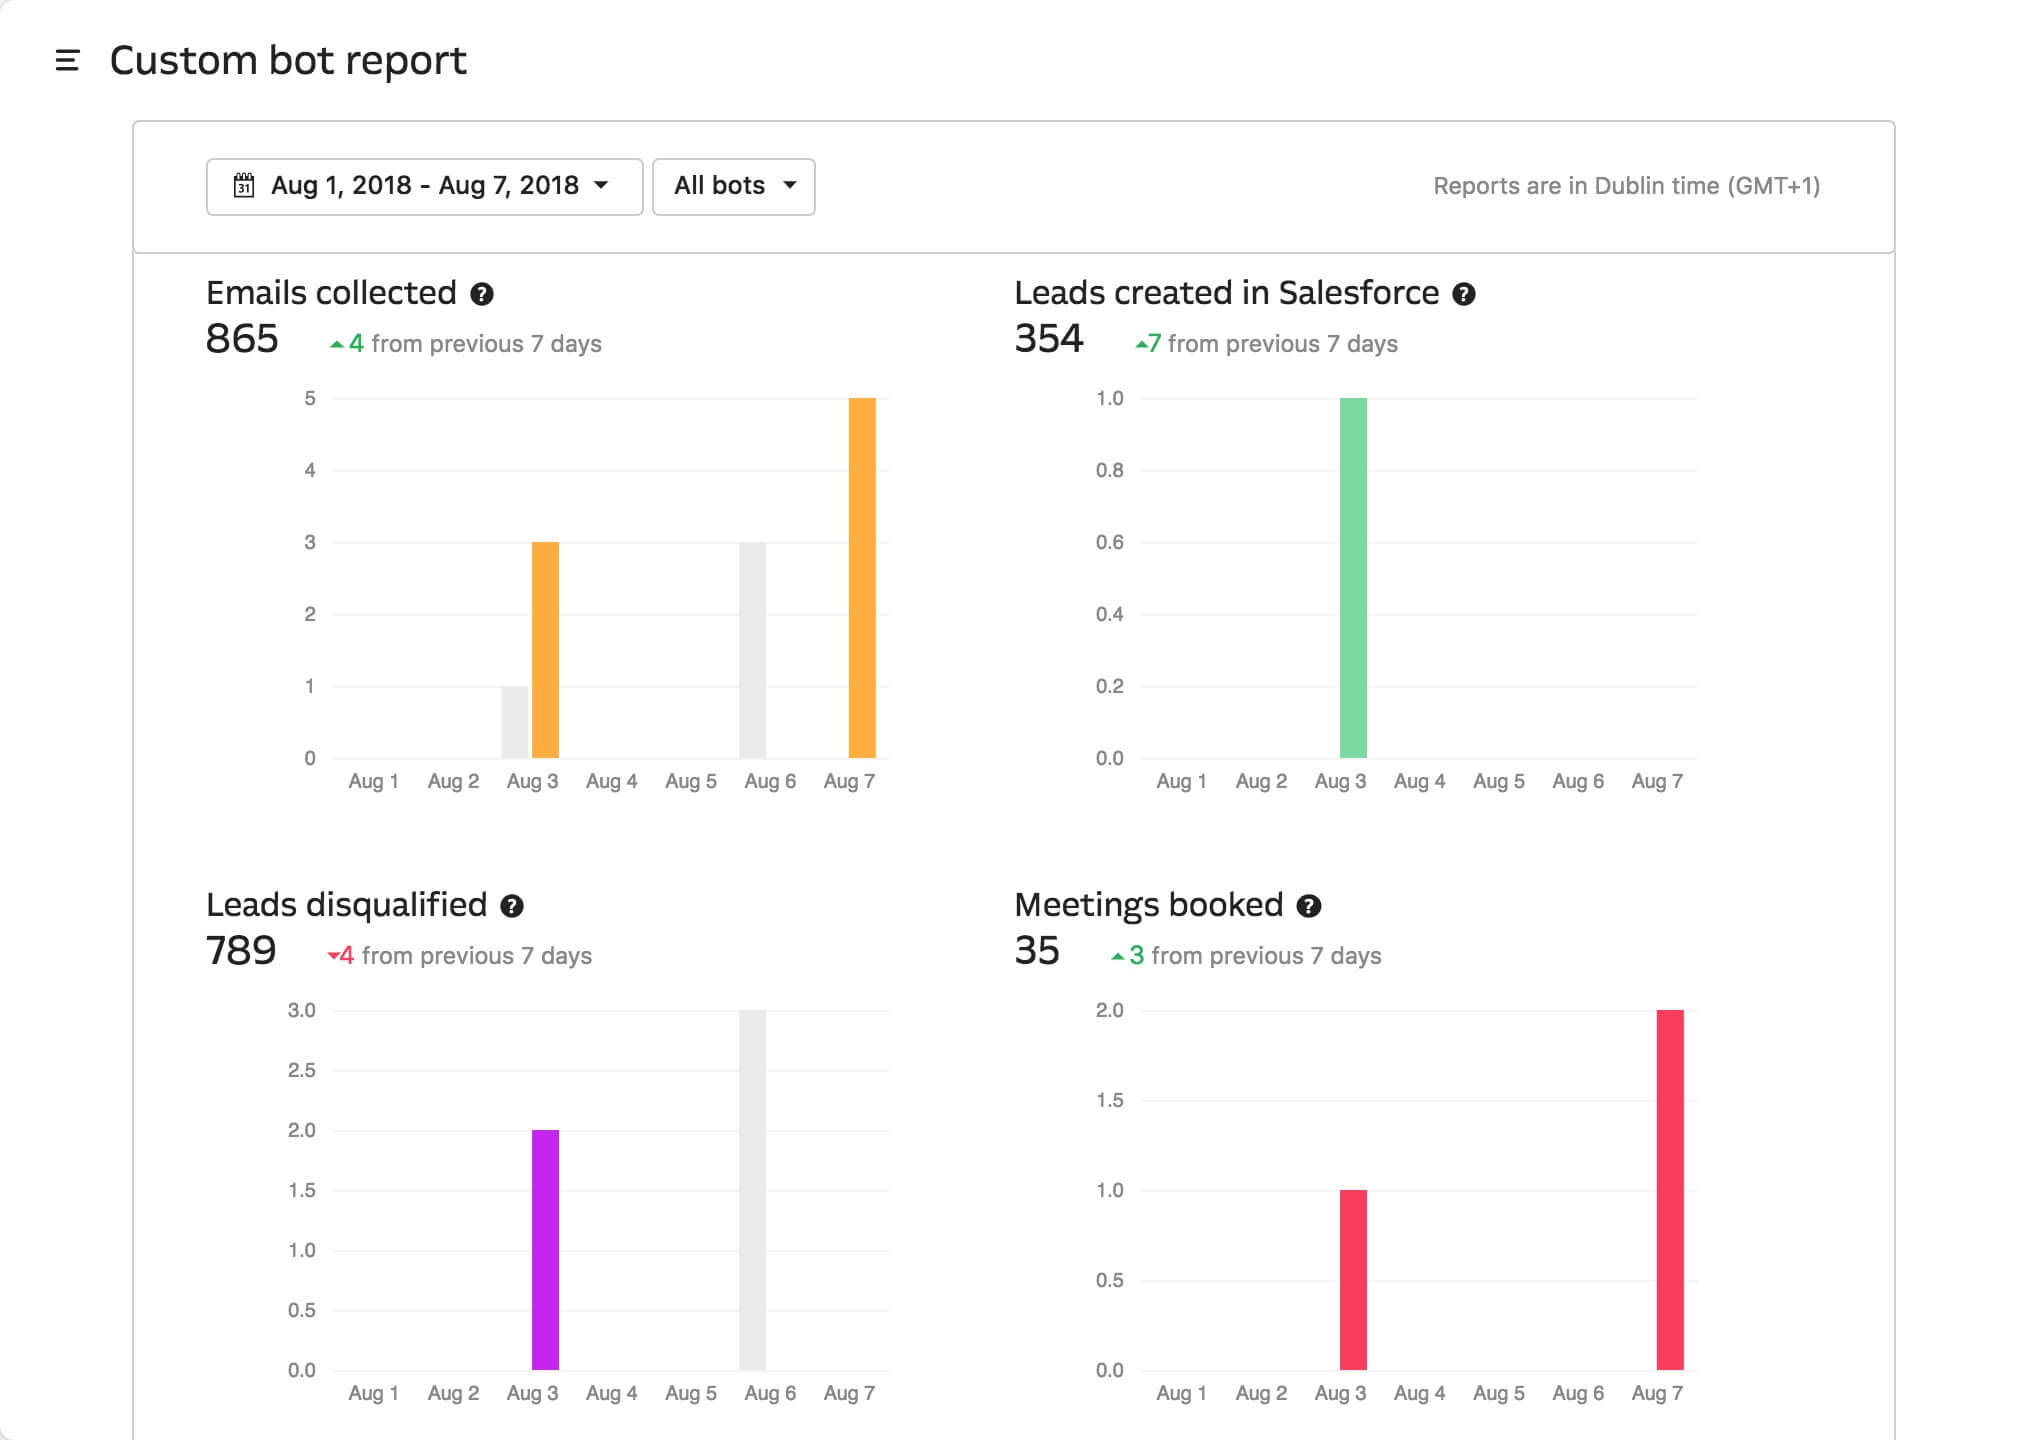Click the 865 Emails collected total

(x=242, y=340)
